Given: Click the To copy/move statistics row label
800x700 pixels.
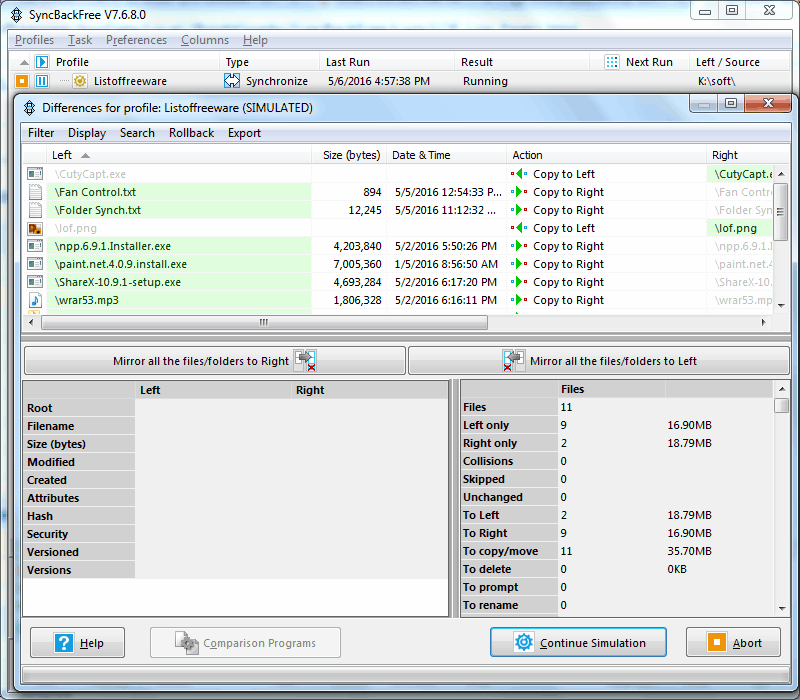Looking at the screenshot, I should (500, 551).
